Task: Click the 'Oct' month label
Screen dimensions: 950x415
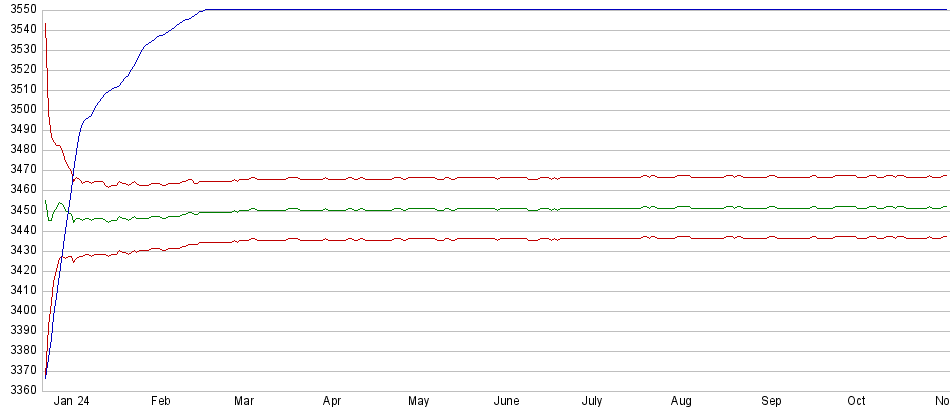Action: (857, 402)
